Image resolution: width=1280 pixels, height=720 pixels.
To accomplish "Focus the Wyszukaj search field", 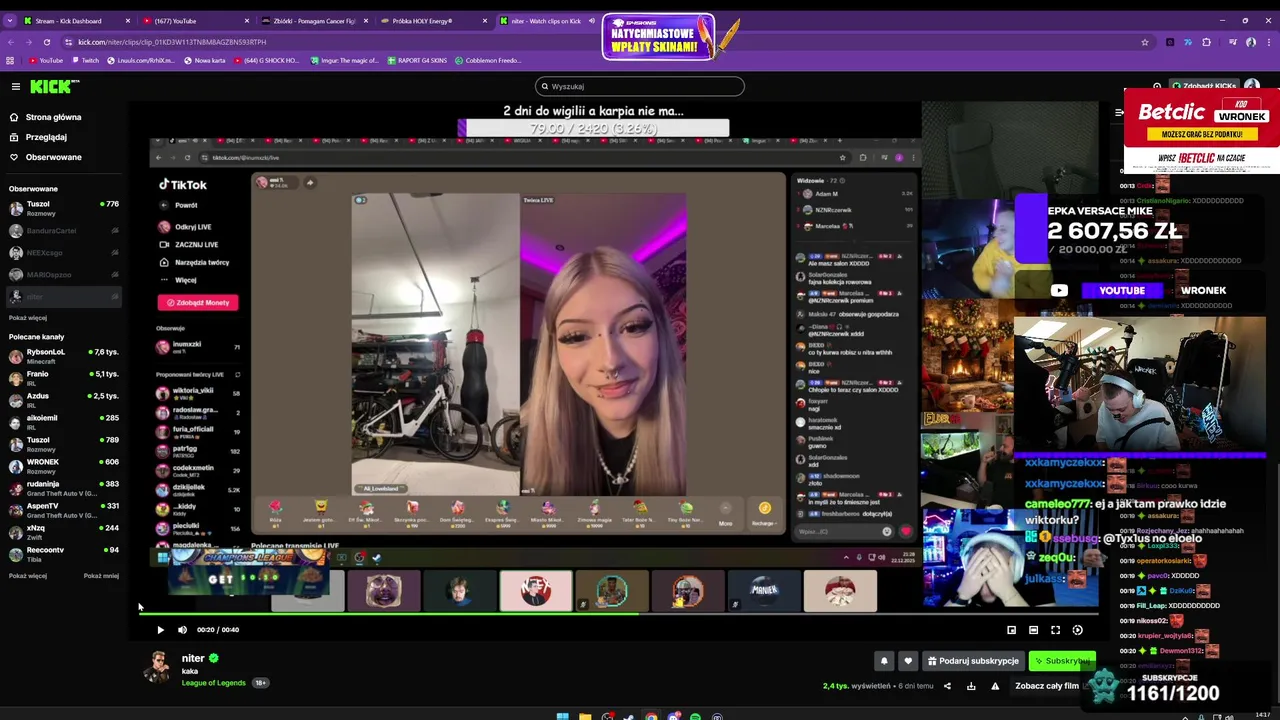I will click(x=640, y=86).
